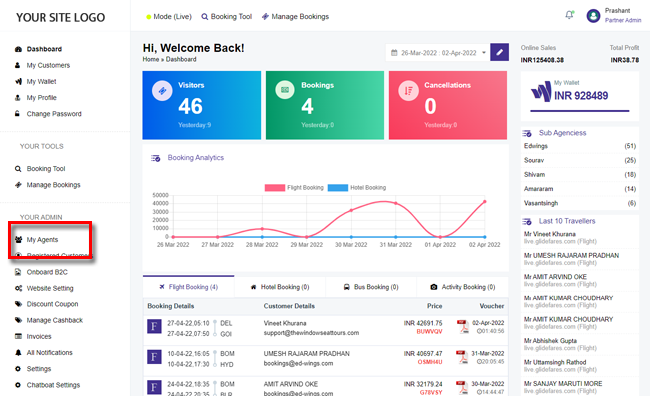
Task: Click traveller Mr AMIT ARVIND OKE
Action: 555,277
